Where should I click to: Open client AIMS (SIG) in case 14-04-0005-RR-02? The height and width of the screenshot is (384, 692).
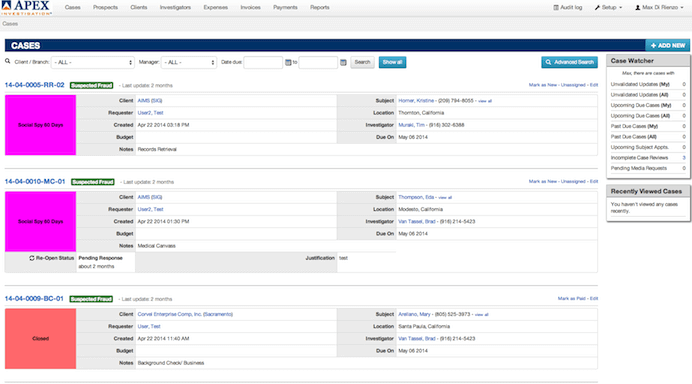tap(150, 101)
